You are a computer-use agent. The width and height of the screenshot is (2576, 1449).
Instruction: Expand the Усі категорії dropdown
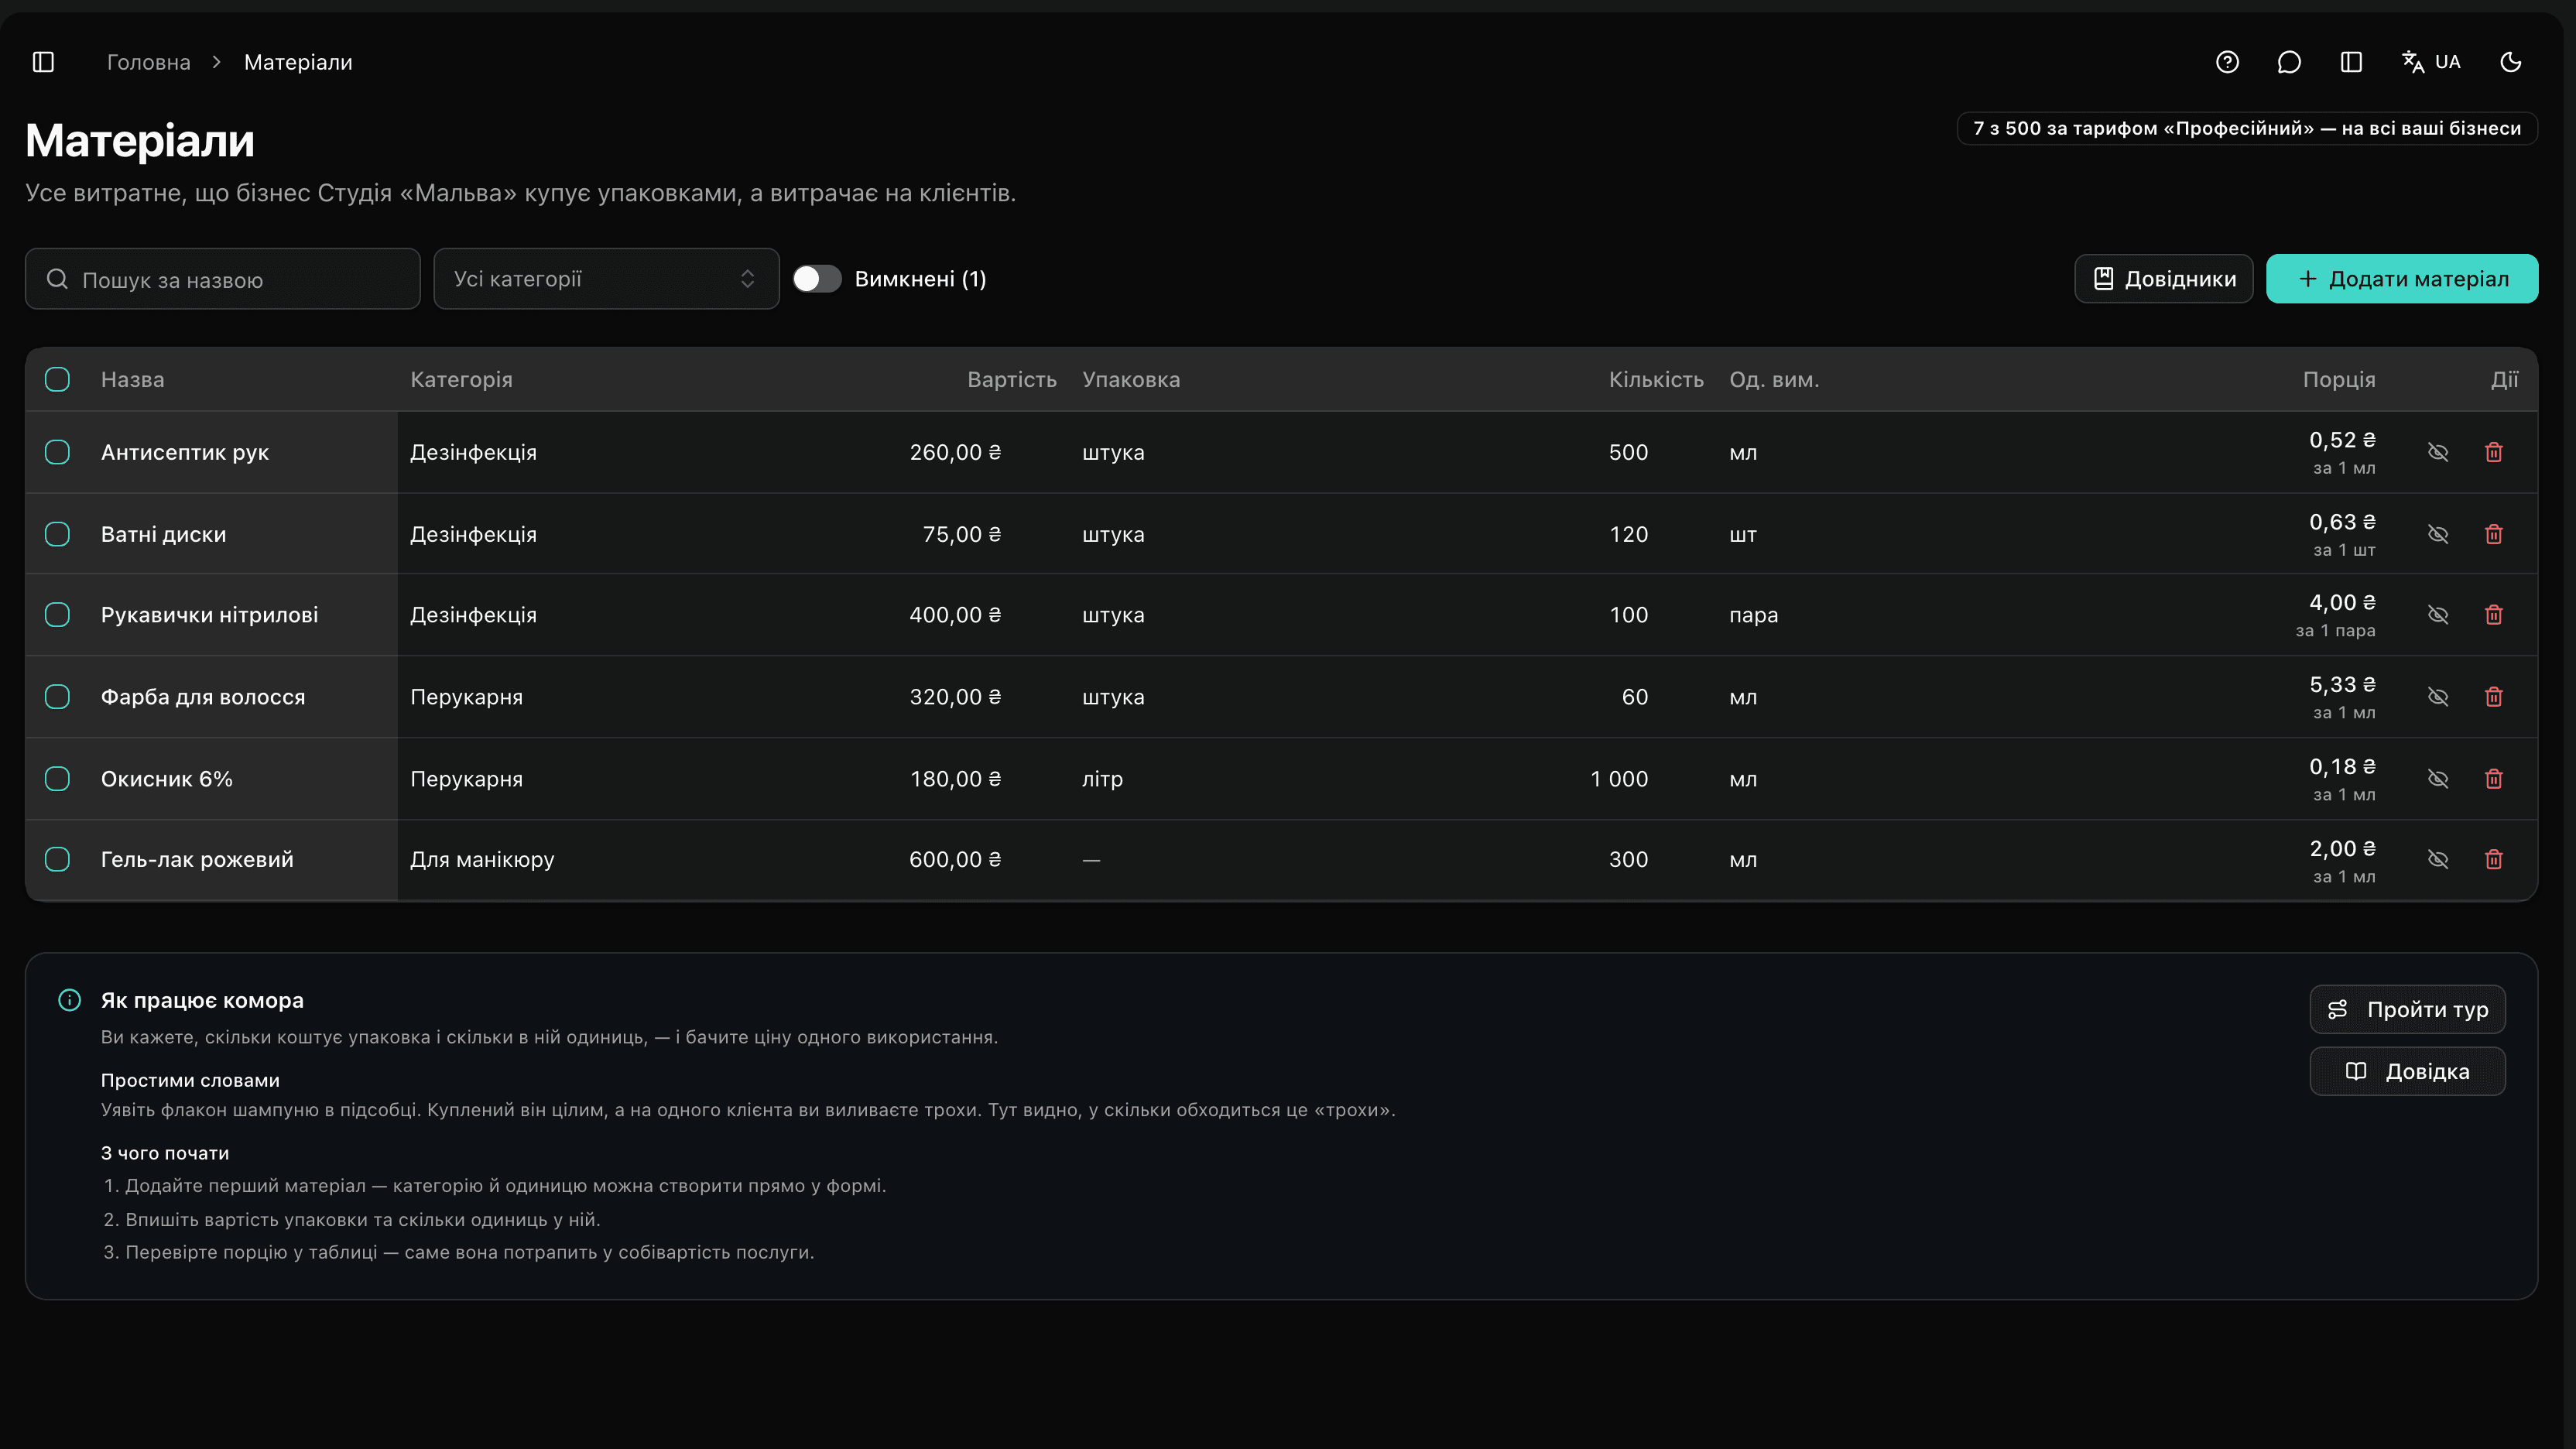tap(606, 279)
